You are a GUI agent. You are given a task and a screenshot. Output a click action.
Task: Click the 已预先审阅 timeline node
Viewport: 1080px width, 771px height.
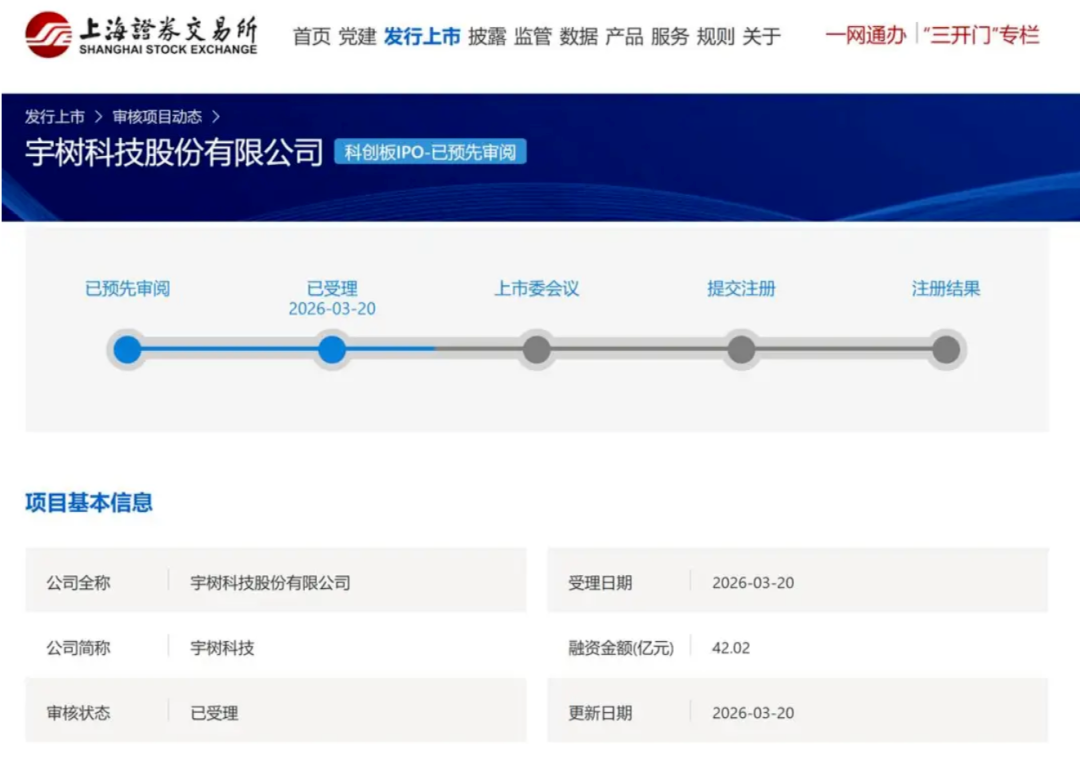click(x=127, y=350)
